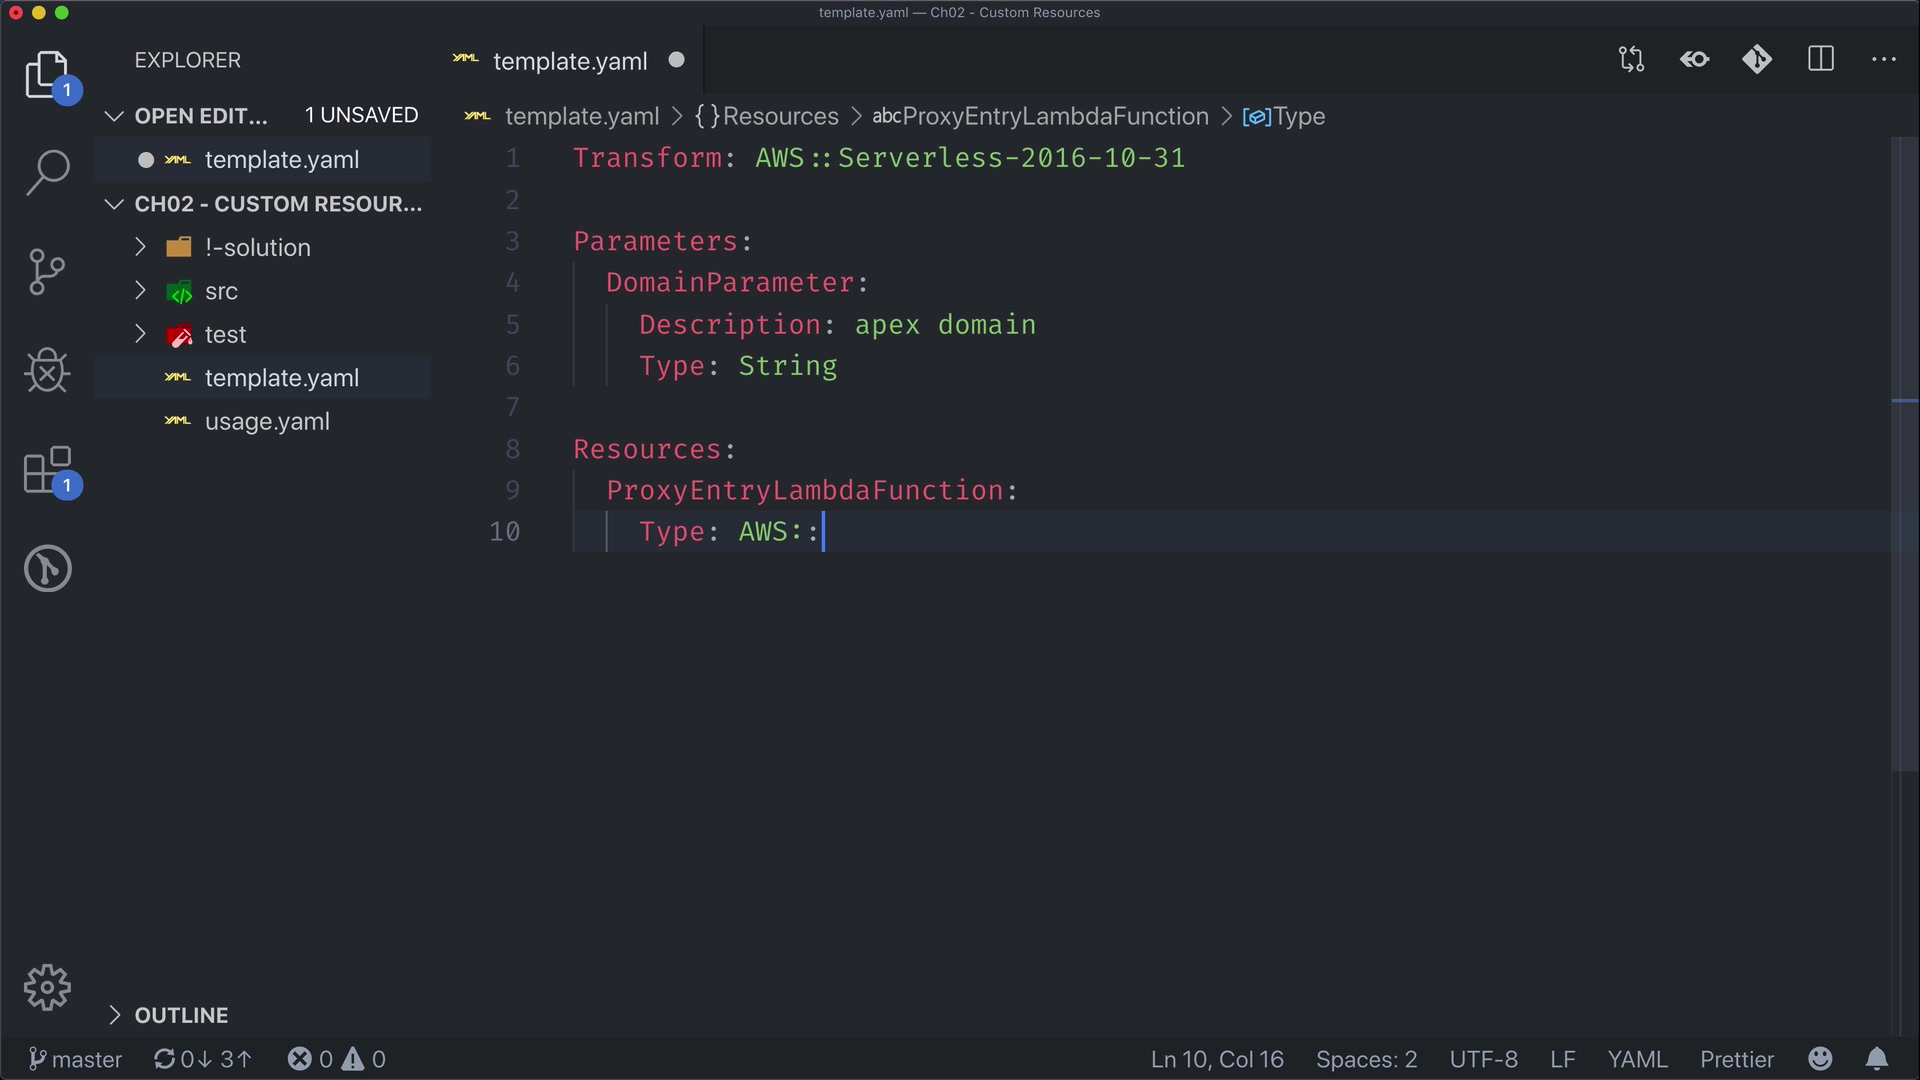Expand the OUTLINE section
Viewport: 1920px width, 1080px height.
181,1015
